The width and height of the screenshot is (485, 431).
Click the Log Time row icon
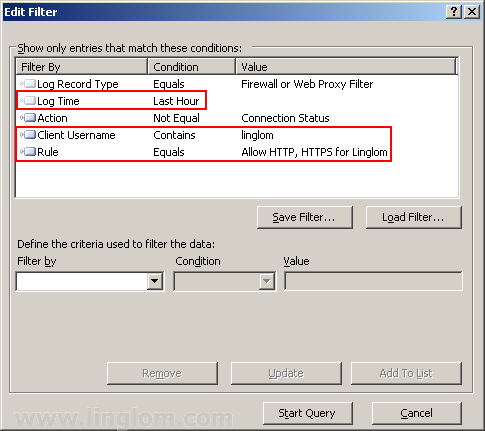coord(28,101)
